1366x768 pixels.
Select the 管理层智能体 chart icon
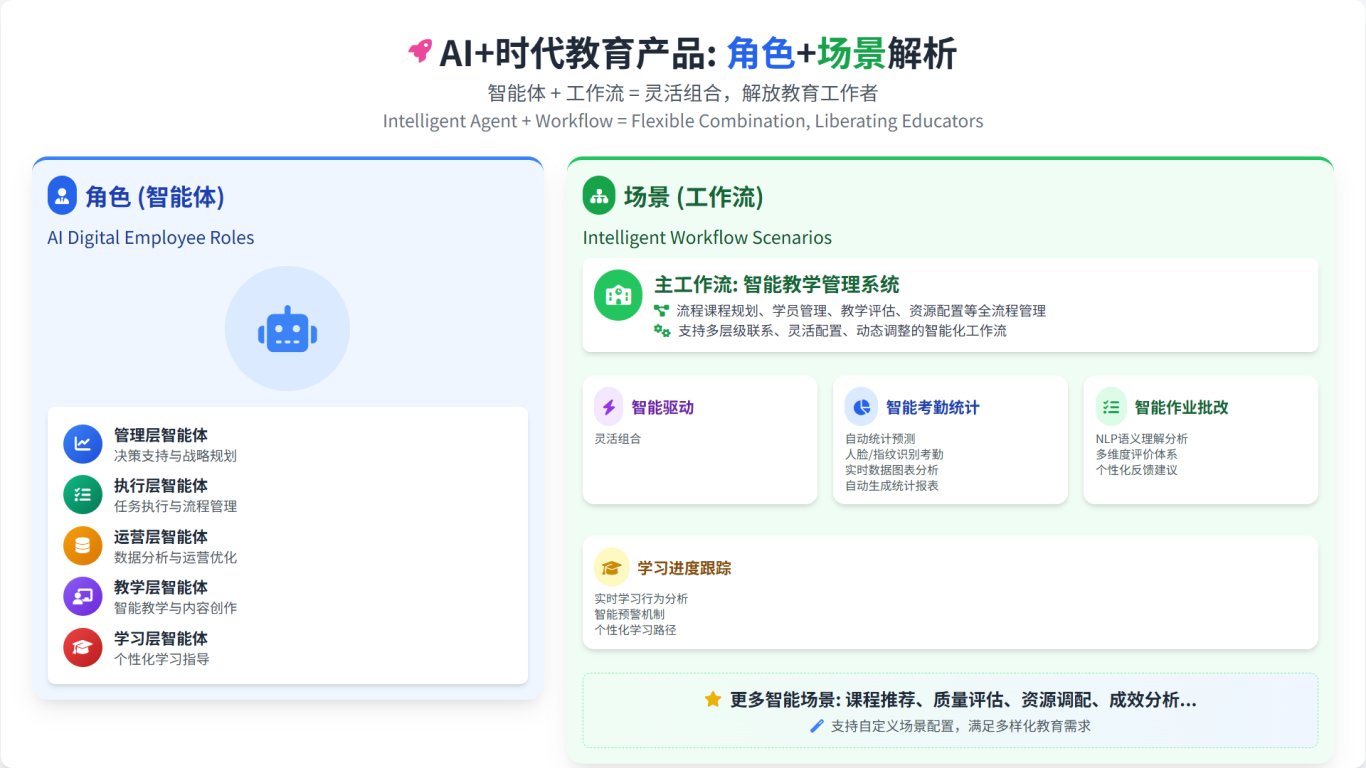(x=83, y=445)
